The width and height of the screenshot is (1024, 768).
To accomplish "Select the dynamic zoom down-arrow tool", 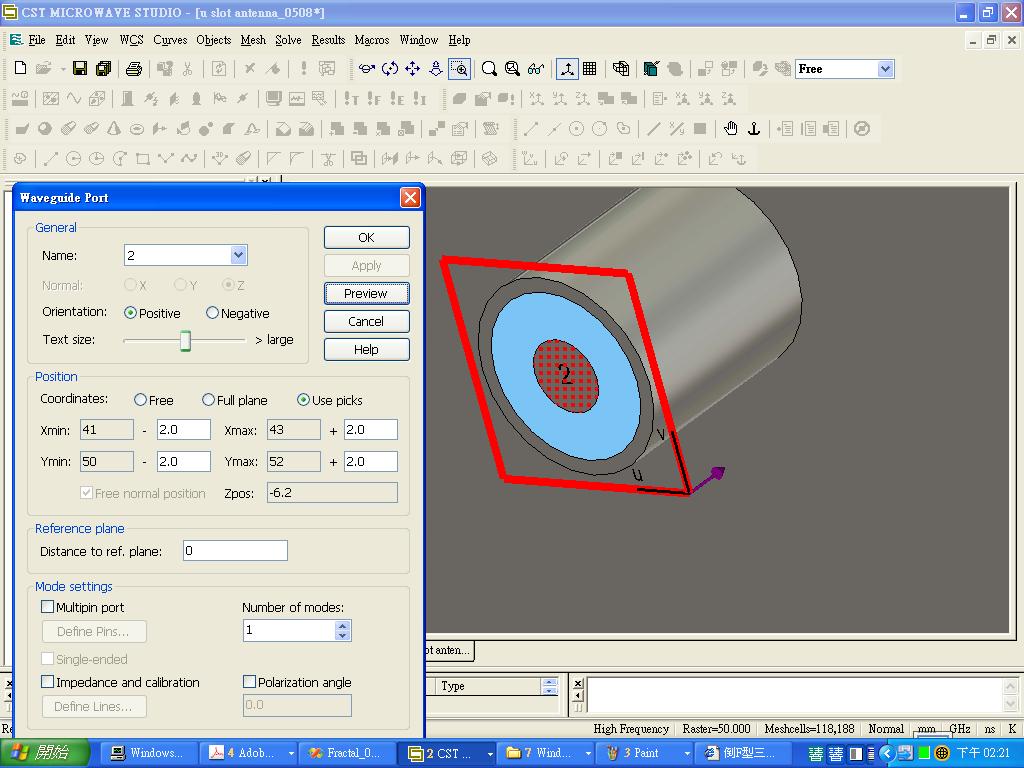I will [436, 69].
